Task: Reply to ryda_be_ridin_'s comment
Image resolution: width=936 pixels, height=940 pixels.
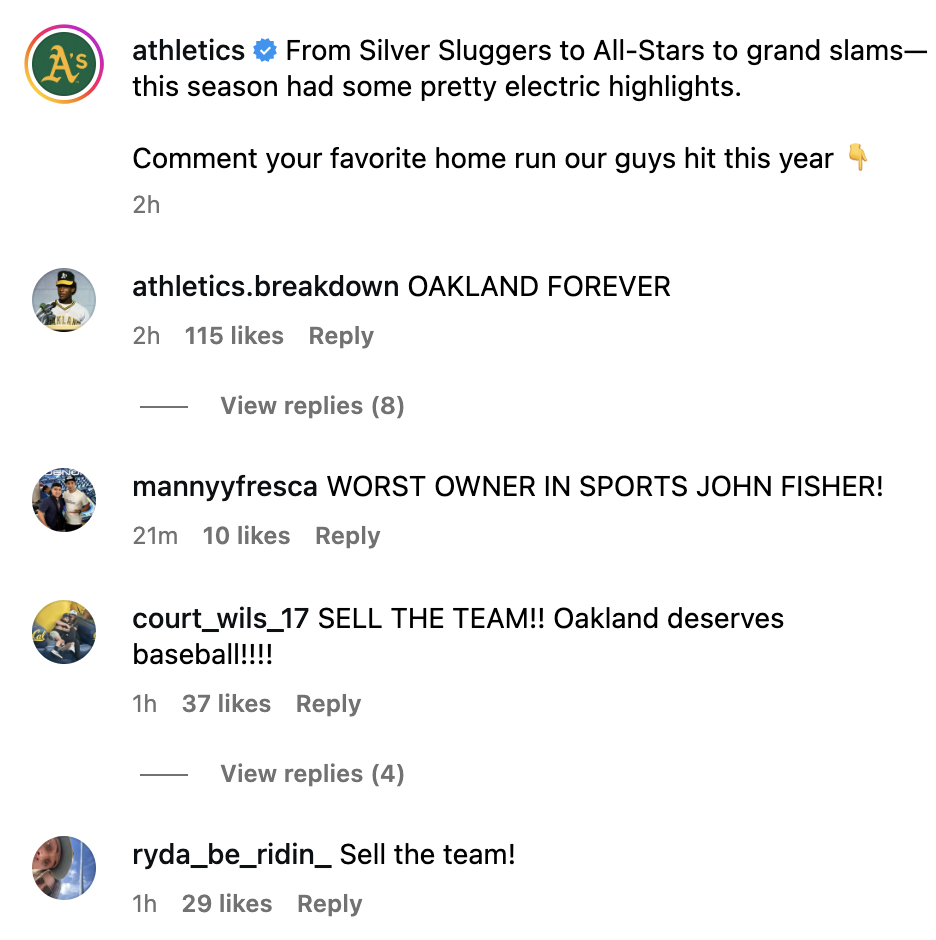Action: 330,904
